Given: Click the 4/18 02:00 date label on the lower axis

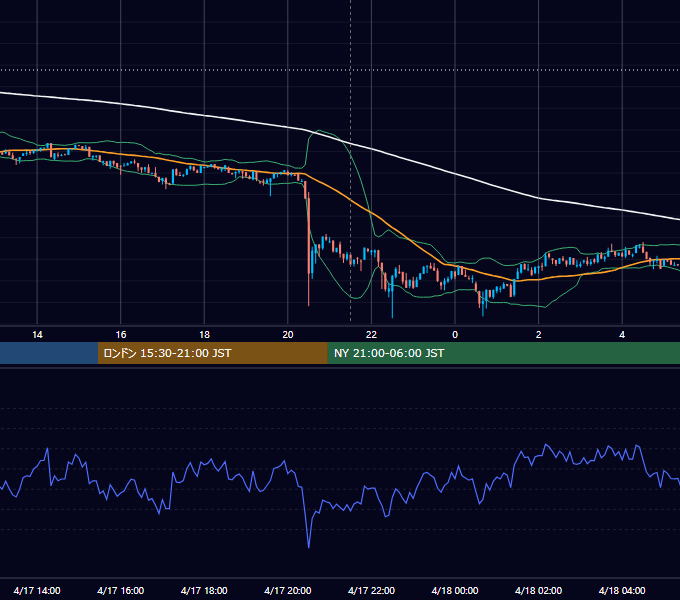Looking at the screenshot, I should 539,590.
